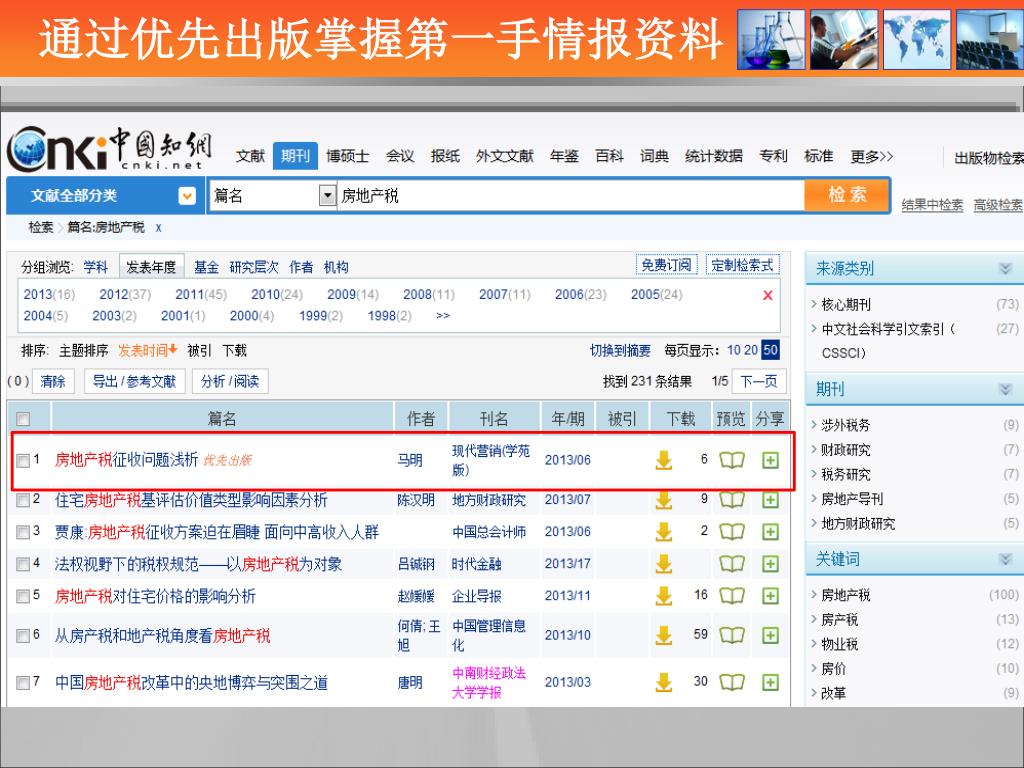This screenshot has height=768, width=1024.
Task: Share the 时代金融 article
Action: [x=771, y=564]
